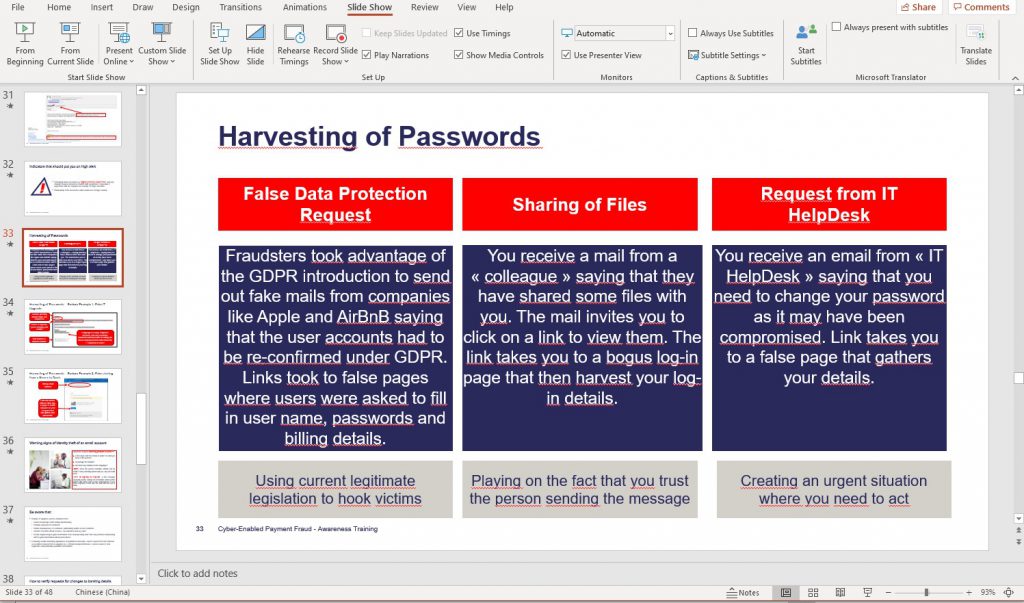Select the Sharing of Files red box
This screenshot has width=1024, height=603.
(579, 204)
